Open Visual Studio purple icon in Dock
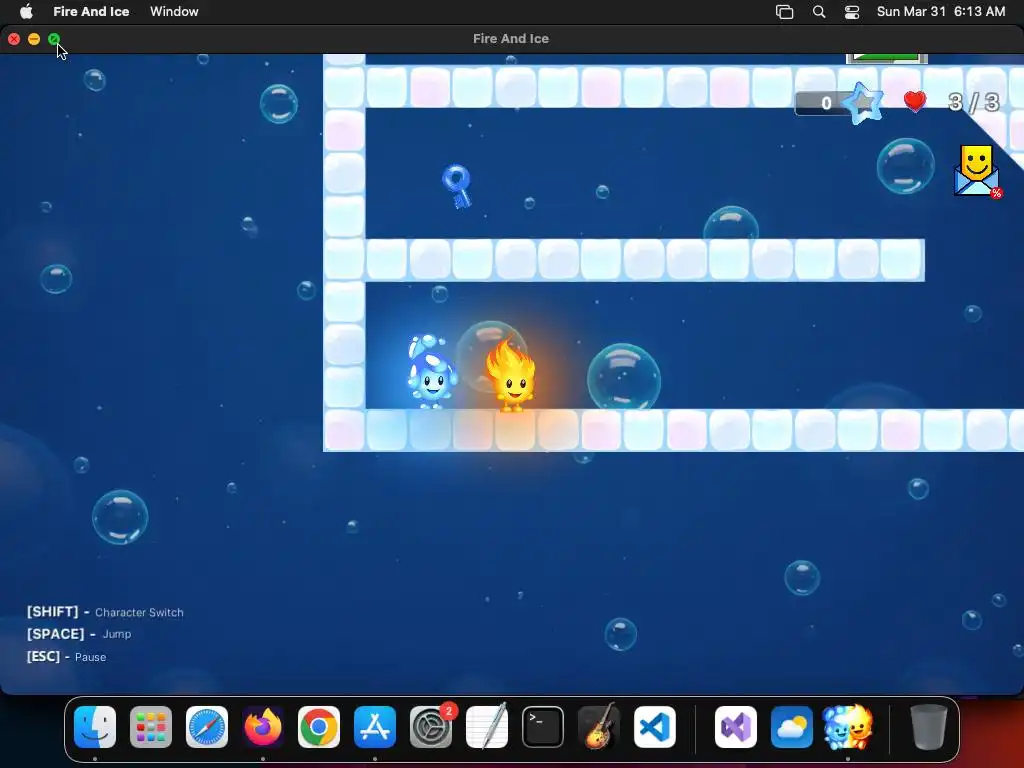Screen dimensions: 1024x768 tap(736, 726)
